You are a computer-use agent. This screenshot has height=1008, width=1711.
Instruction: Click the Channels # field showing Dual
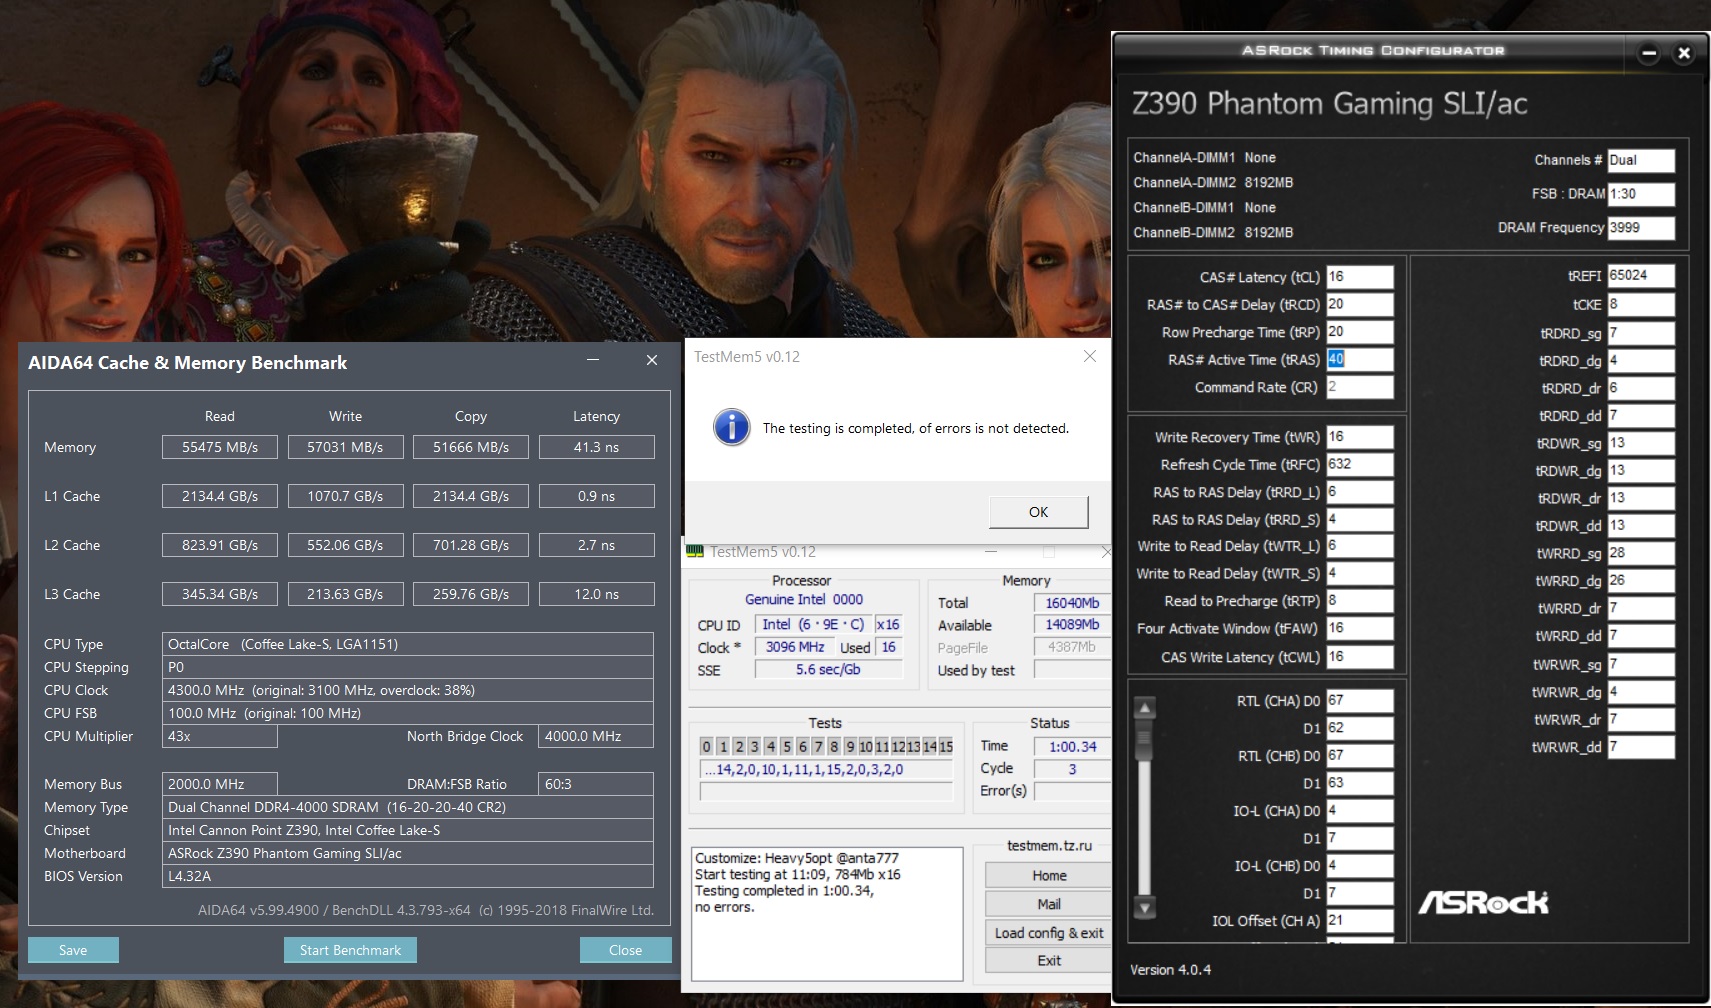coord(1641,160)
